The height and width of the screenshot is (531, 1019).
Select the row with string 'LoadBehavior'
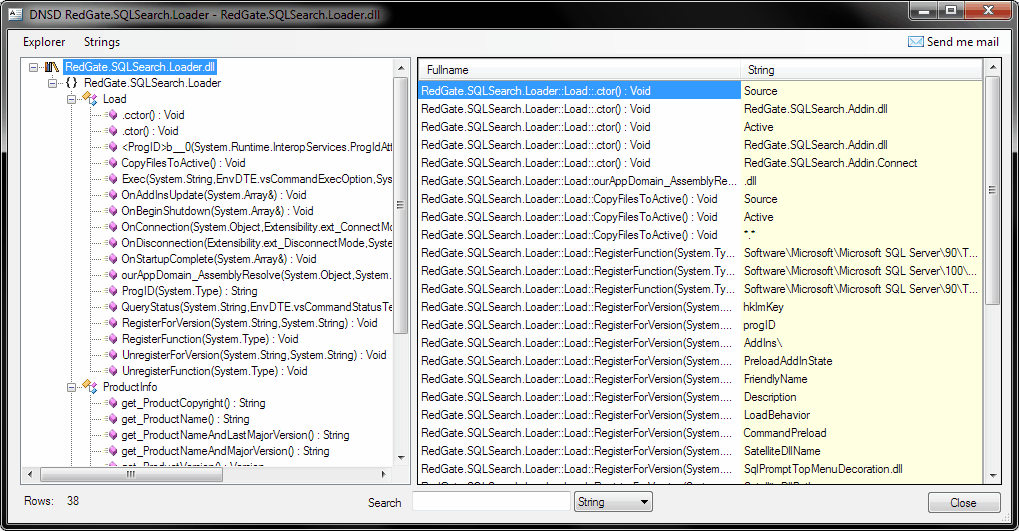tap(701, 415)
